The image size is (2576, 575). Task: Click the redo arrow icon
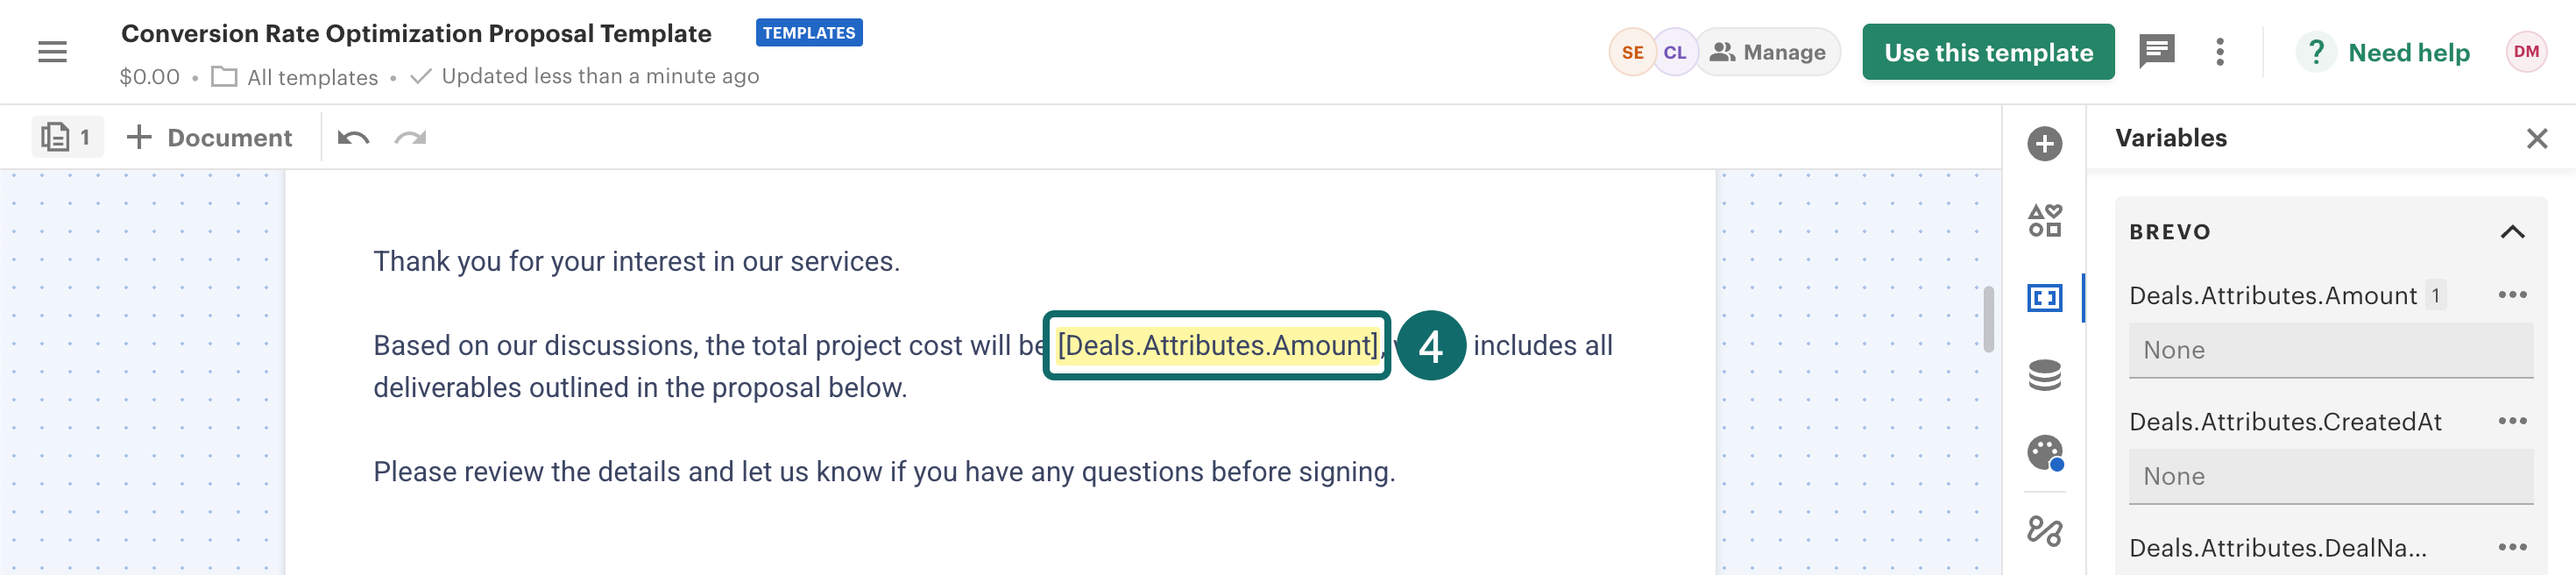tap(410, 138)
